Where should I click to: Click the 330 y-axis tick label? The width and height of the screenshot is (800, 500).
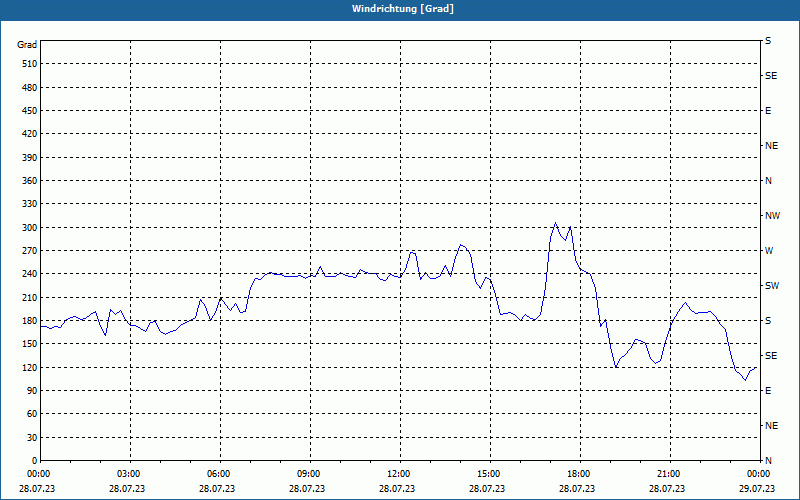pos(30,204)
